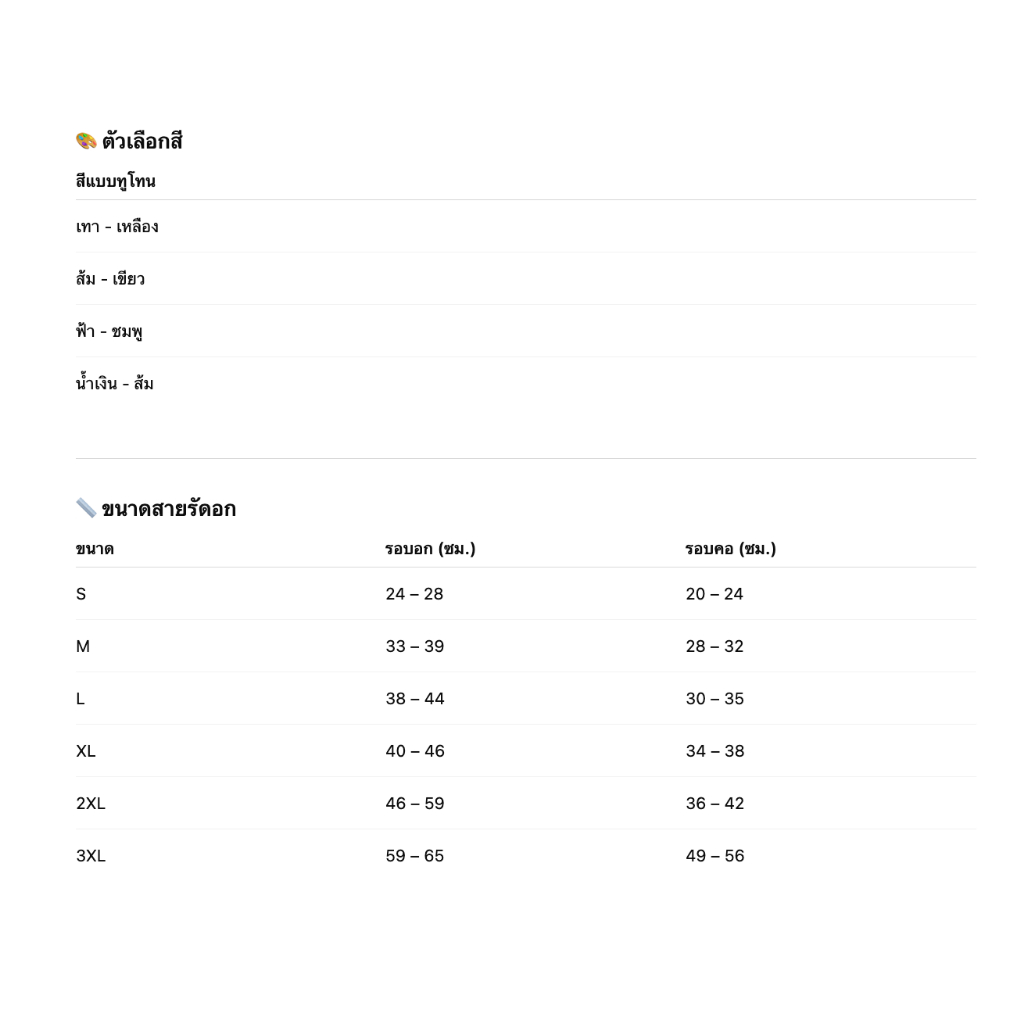The width and height of the screenshot is (1024, 1024).
Task: Click the รอบอก (ซม.) column header
Action: (x=430, y=549)
